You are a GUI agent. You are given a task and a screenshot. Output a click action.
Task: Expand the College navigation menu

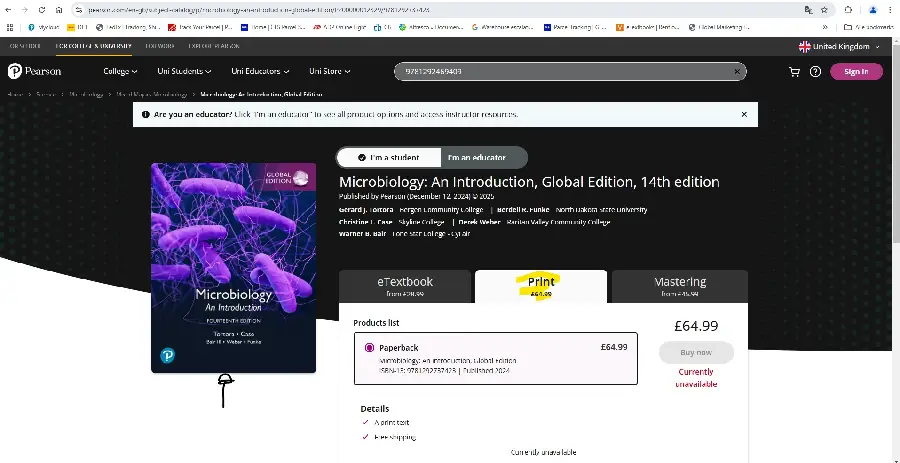[120, 71]
